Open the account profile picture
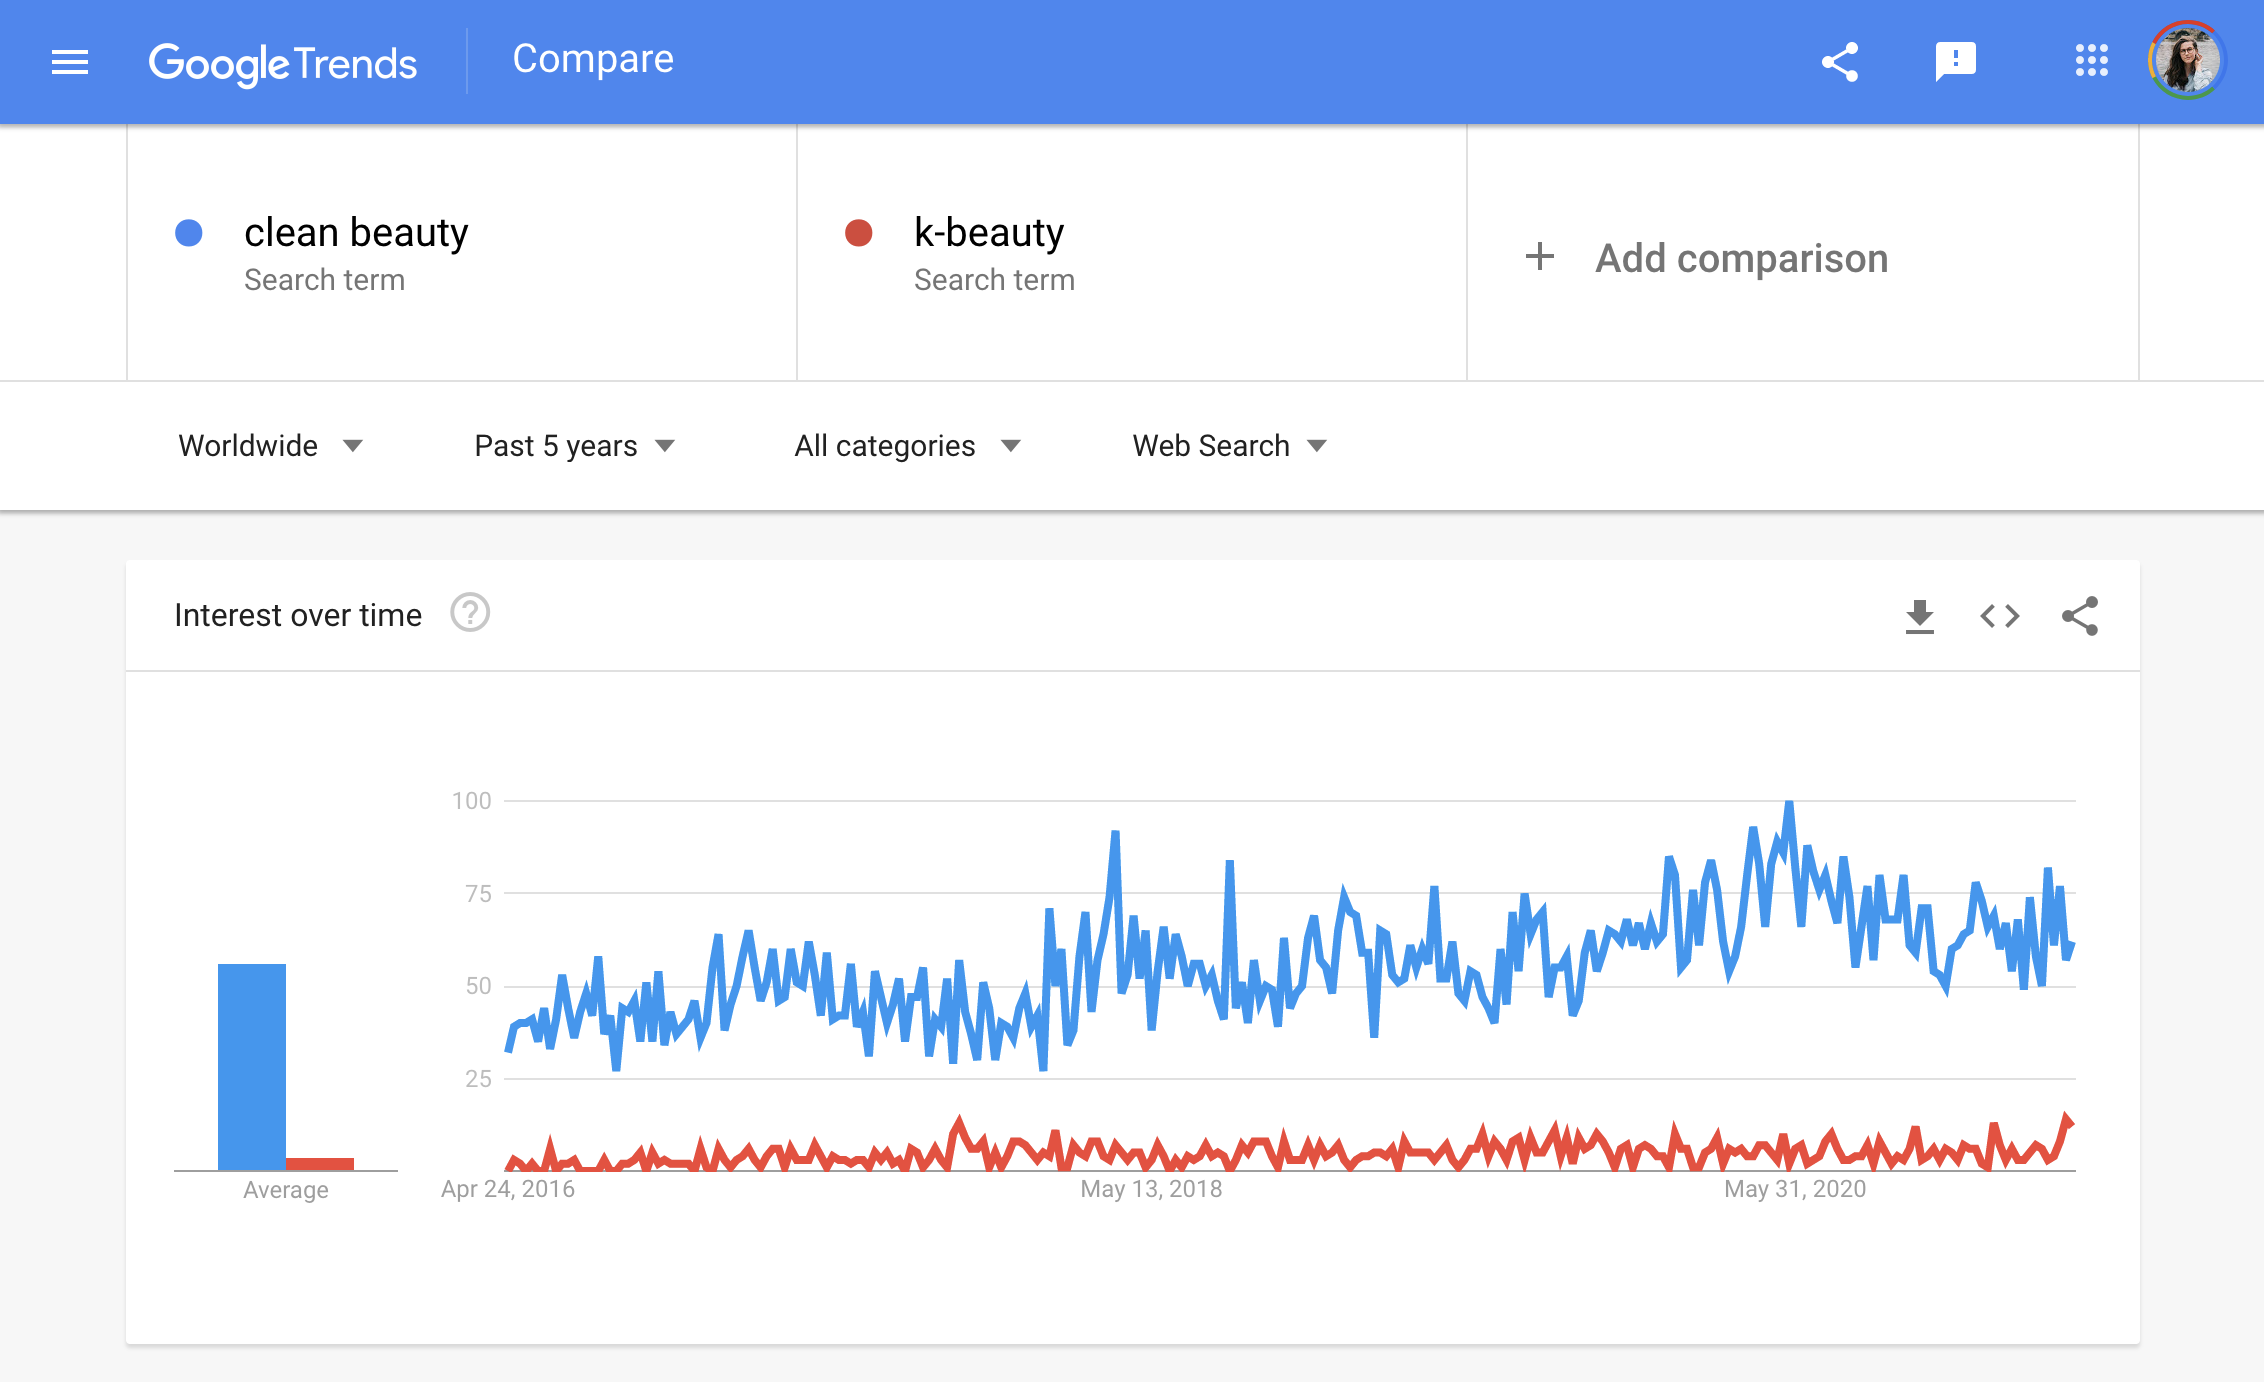Image resolution: width=2264 pixels, height=1382 pixels. click(2186, 60)
